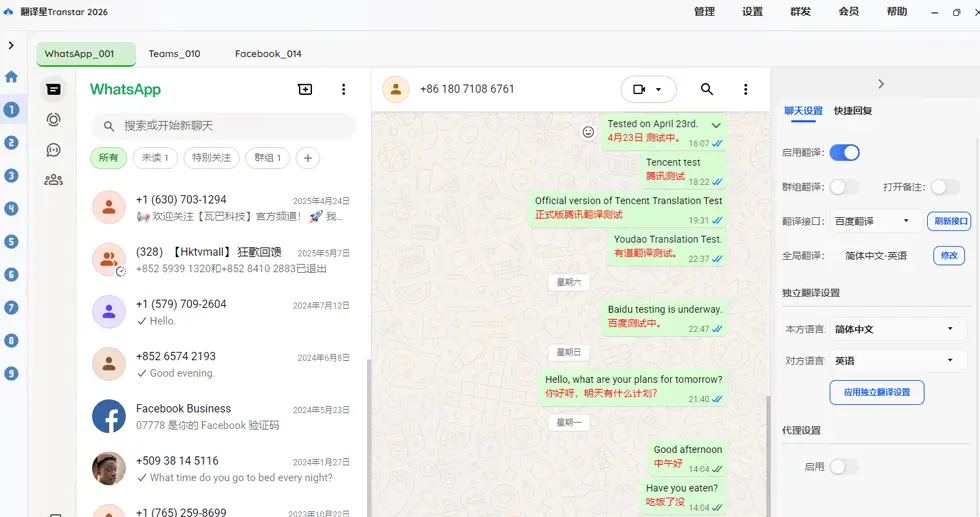The width and height of the screenshot is (980, 517).
Task: Select account slot number 6
Action: click(x=11, y=274)
